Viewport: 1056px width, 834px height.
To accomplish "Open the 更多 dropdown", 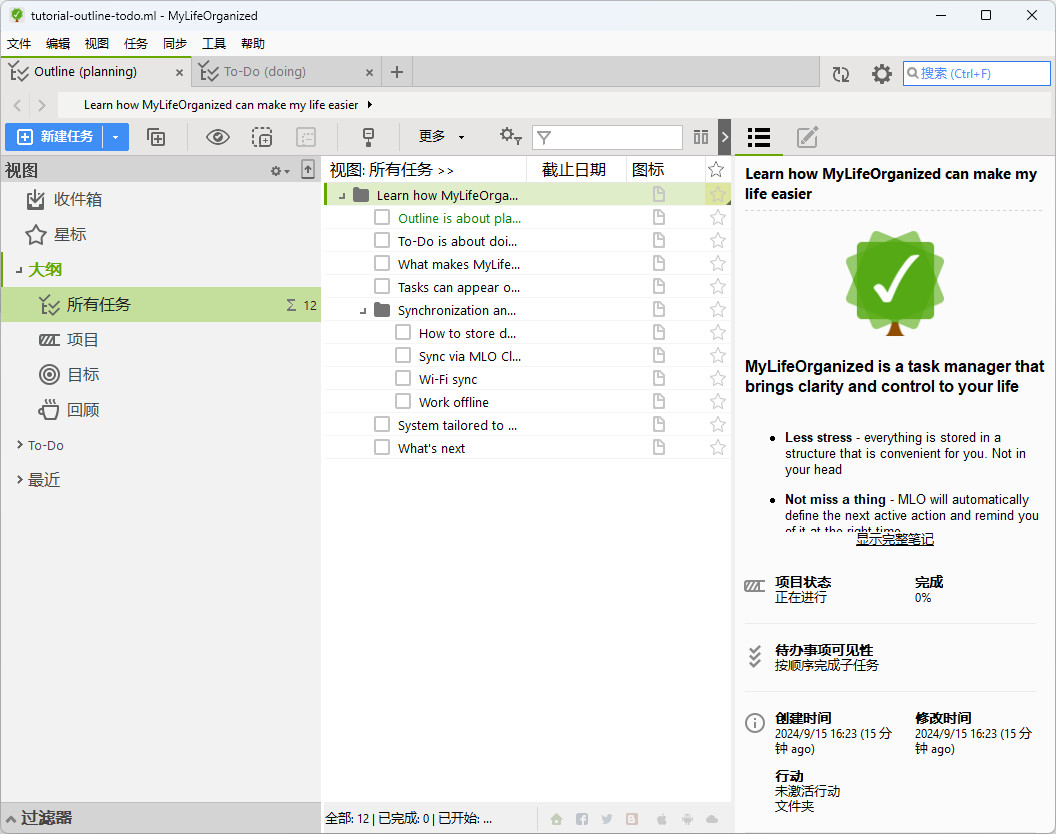I will pos(441,137).
